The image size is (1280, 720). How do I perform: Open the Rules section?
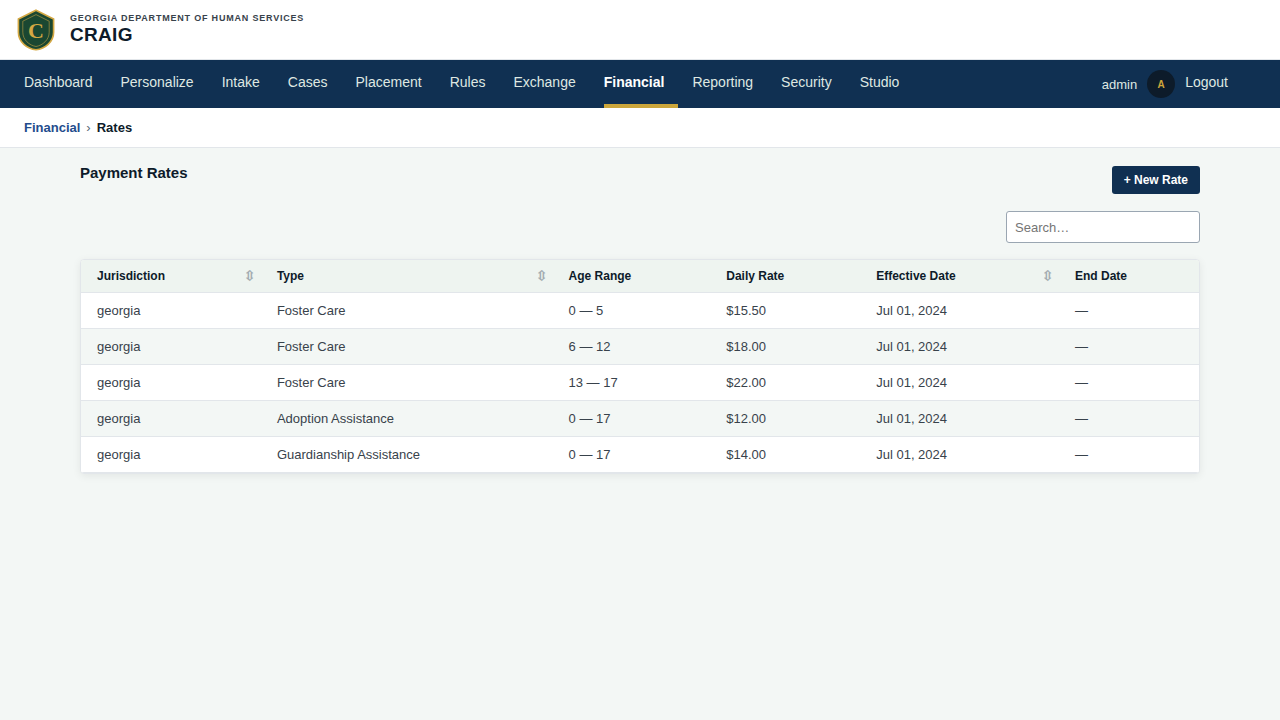tap(468, 82)
